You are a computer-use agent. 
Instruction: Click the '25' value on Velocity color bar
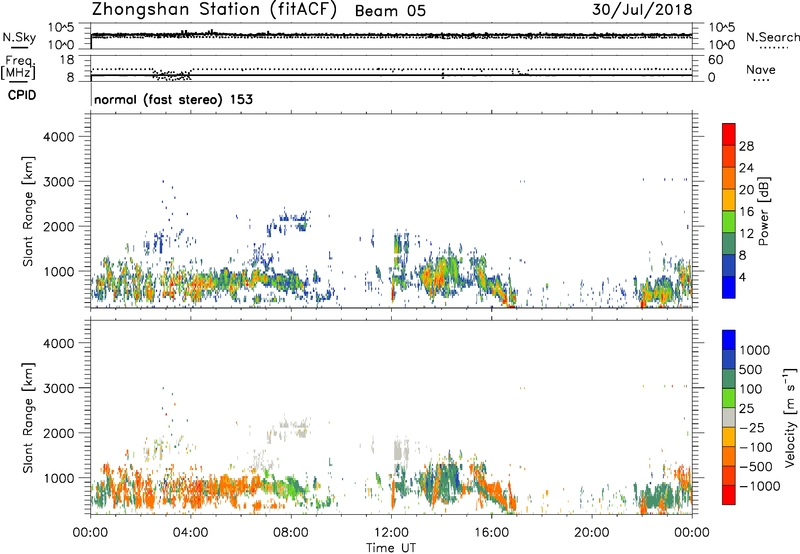[x=746, y=408]
